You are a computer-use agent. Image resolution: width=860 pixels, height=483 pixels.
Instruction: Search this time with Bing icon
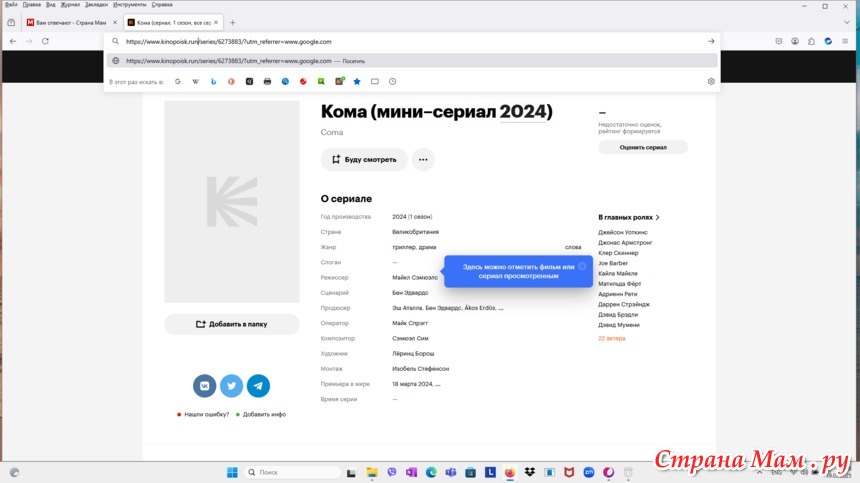(213, 81)
